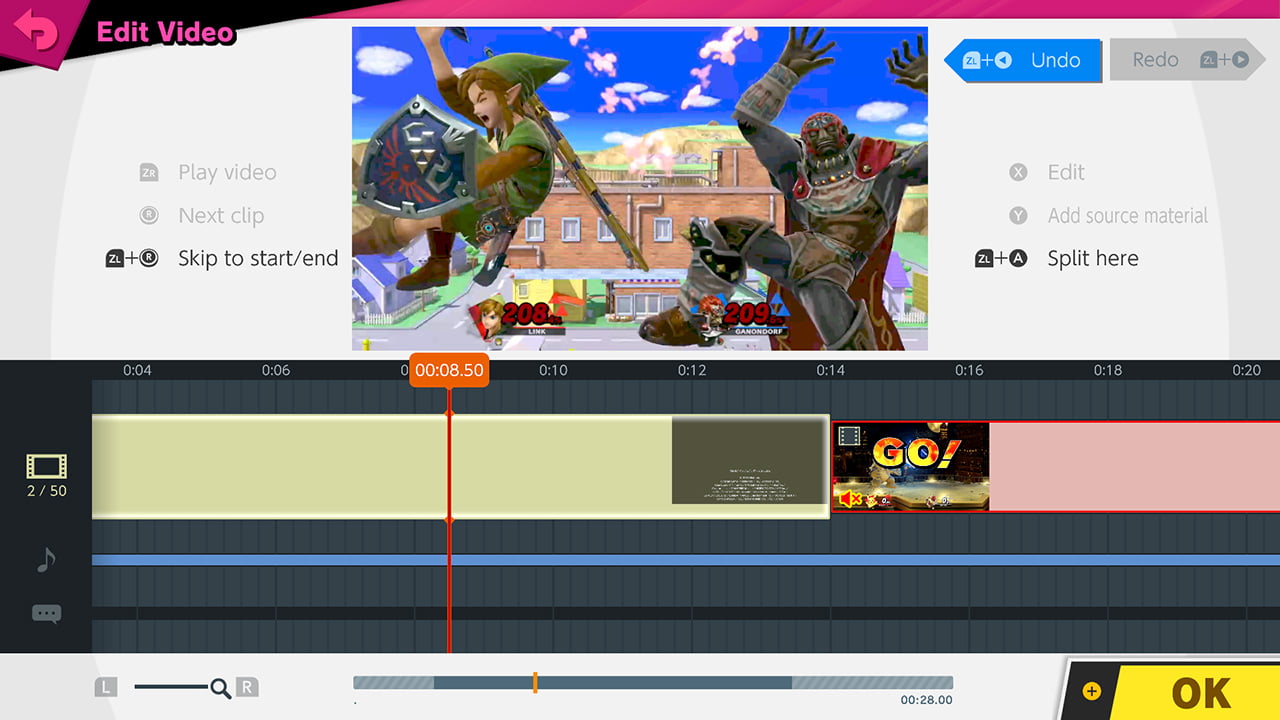Choose Split here
Screen dimensions: 1280x720
1093,258
